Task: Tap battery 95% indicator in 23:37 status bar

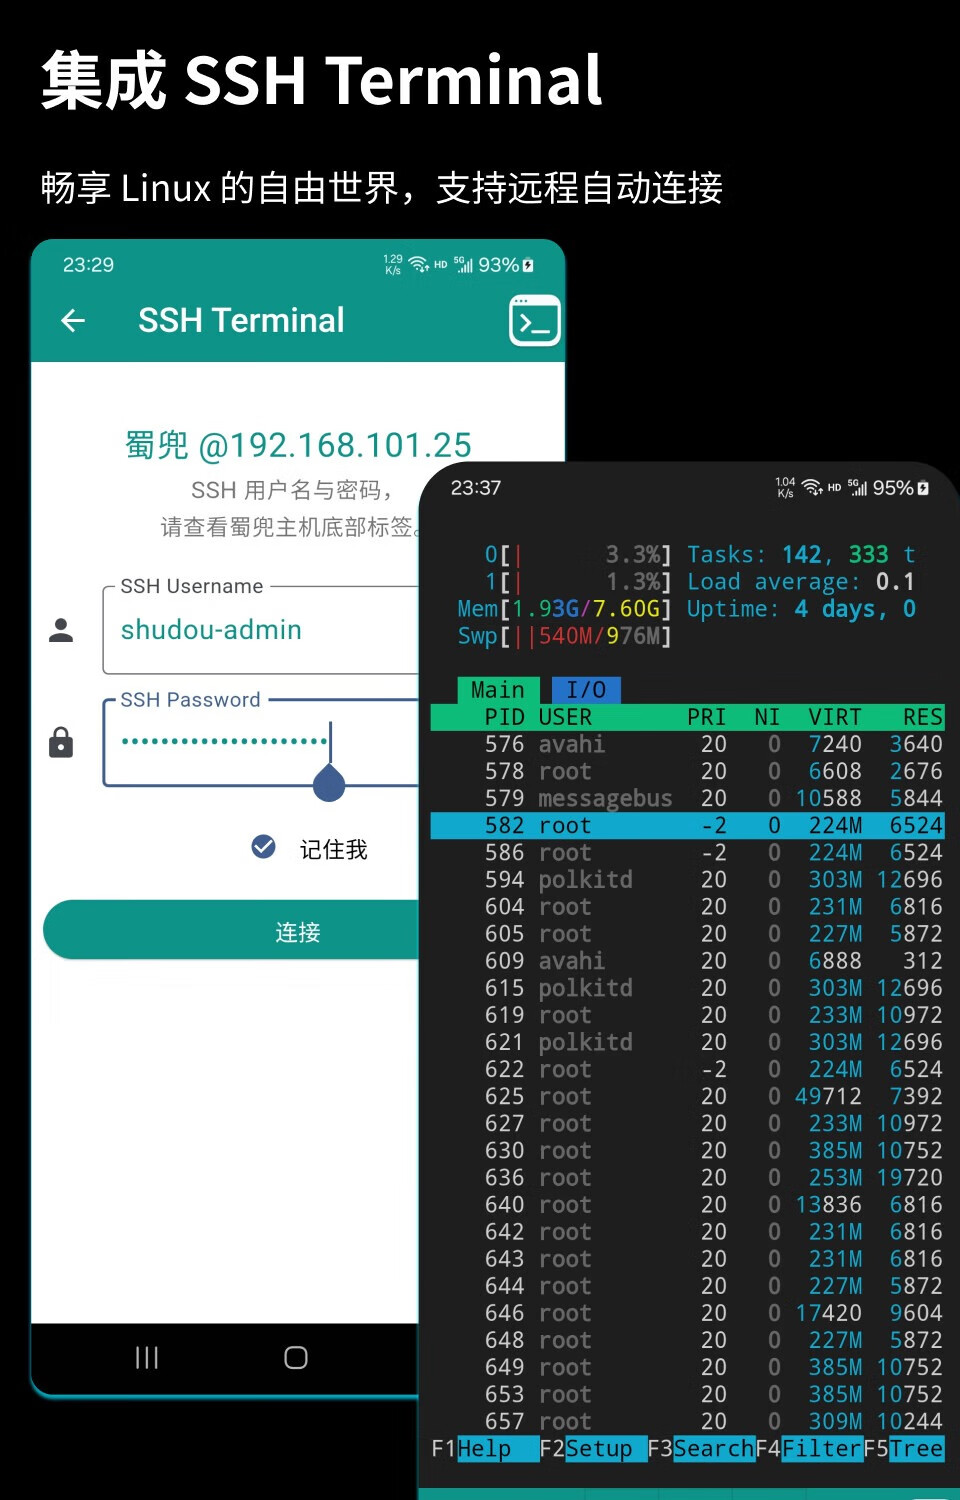Action: (x=900, y=488)
